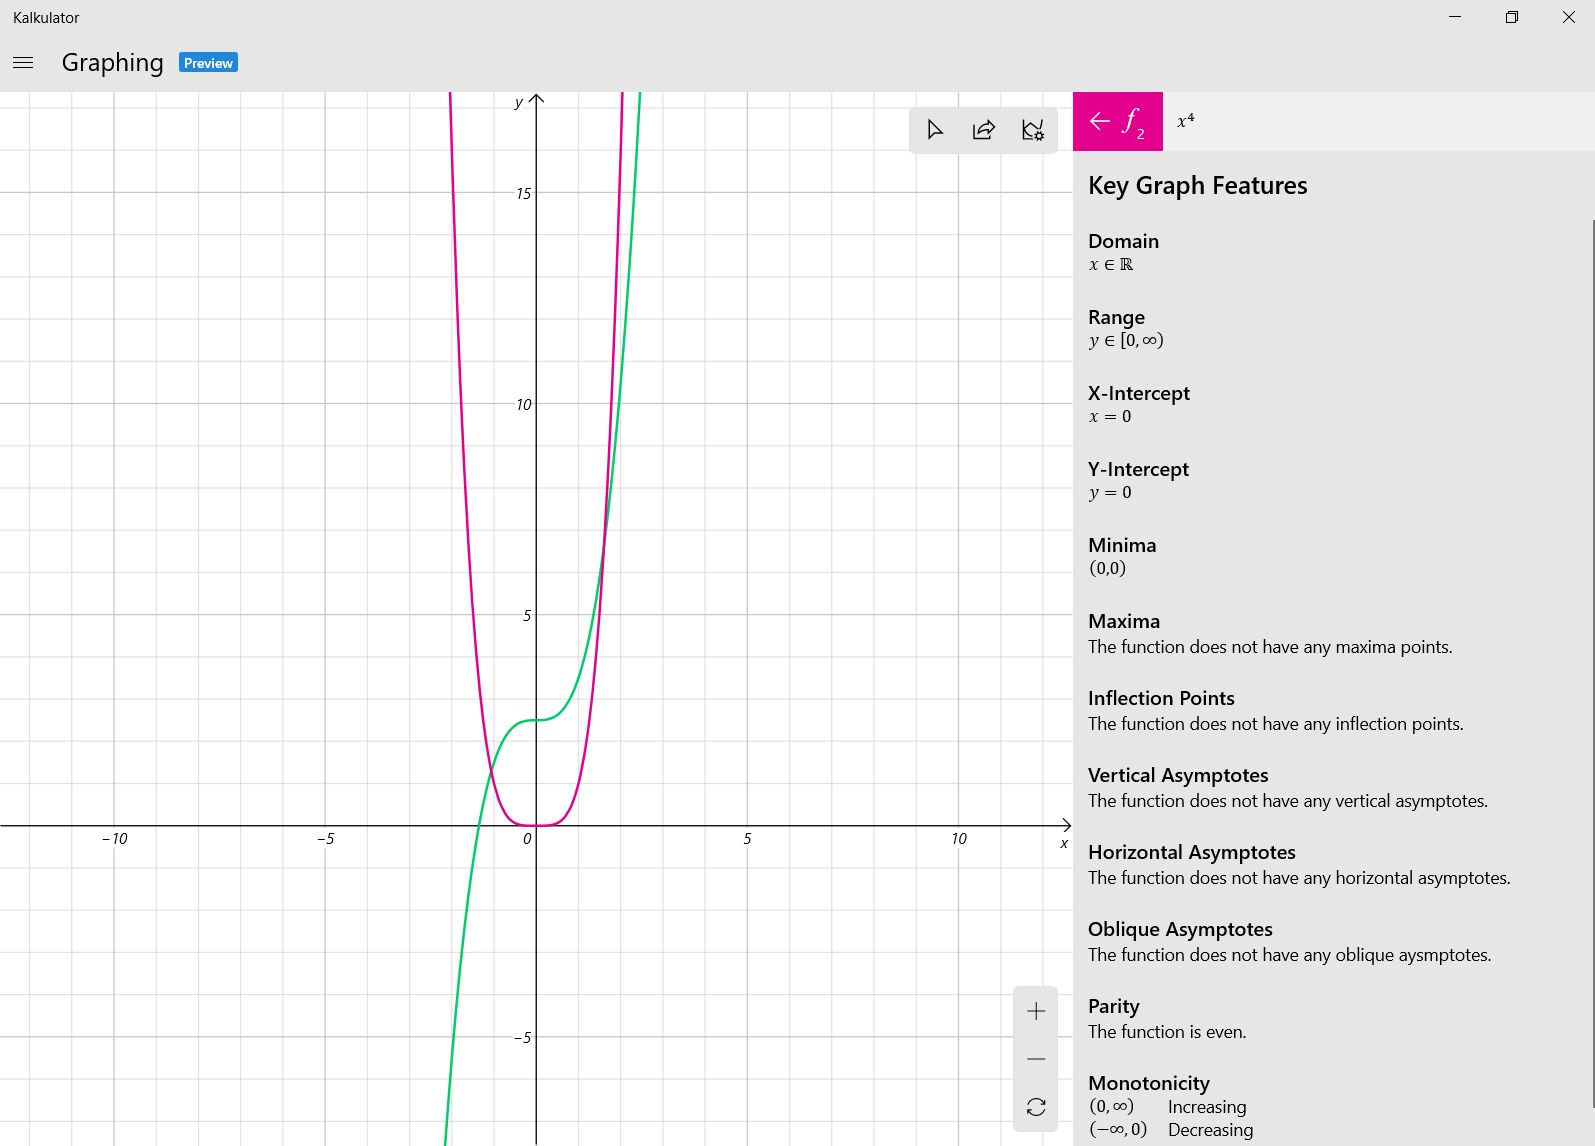The height and width of the screenshot is (1146, 1595).
Task: Click the Increasing monotonicity label
Action: click(1207, 1107)
